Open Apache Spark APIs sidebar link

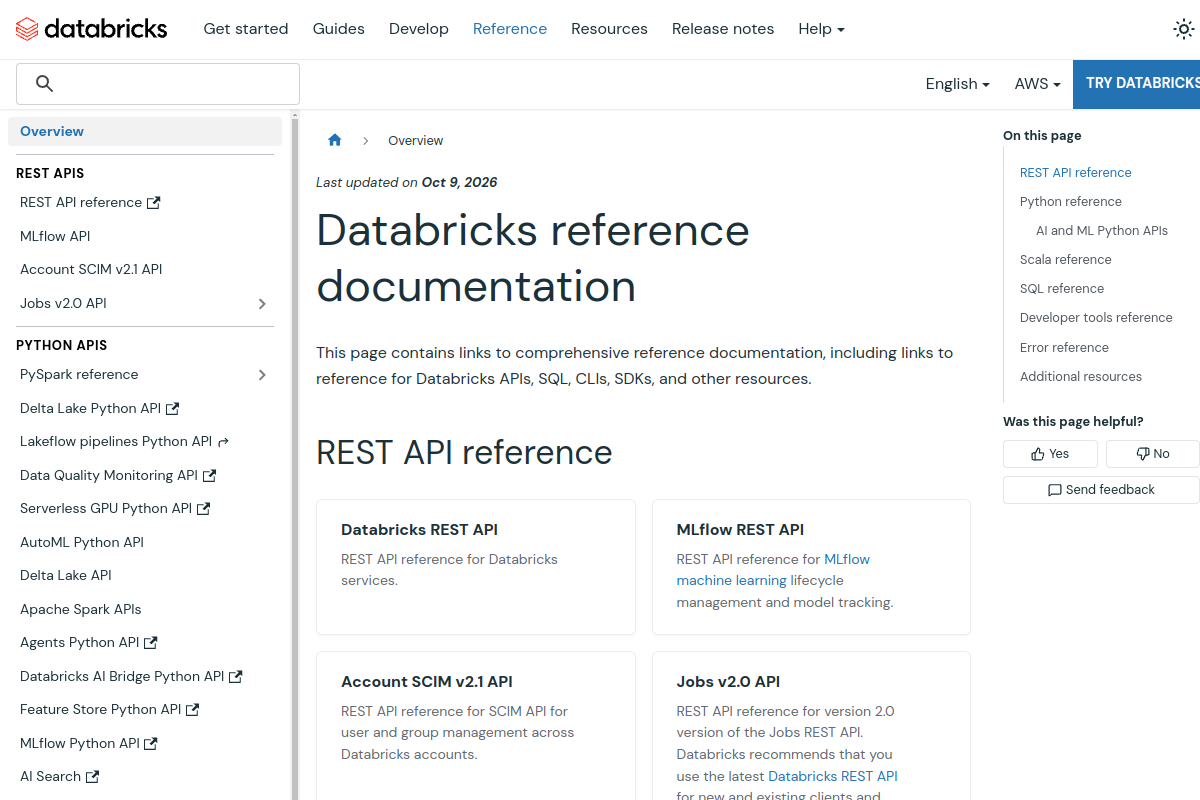tap(81, 610)
